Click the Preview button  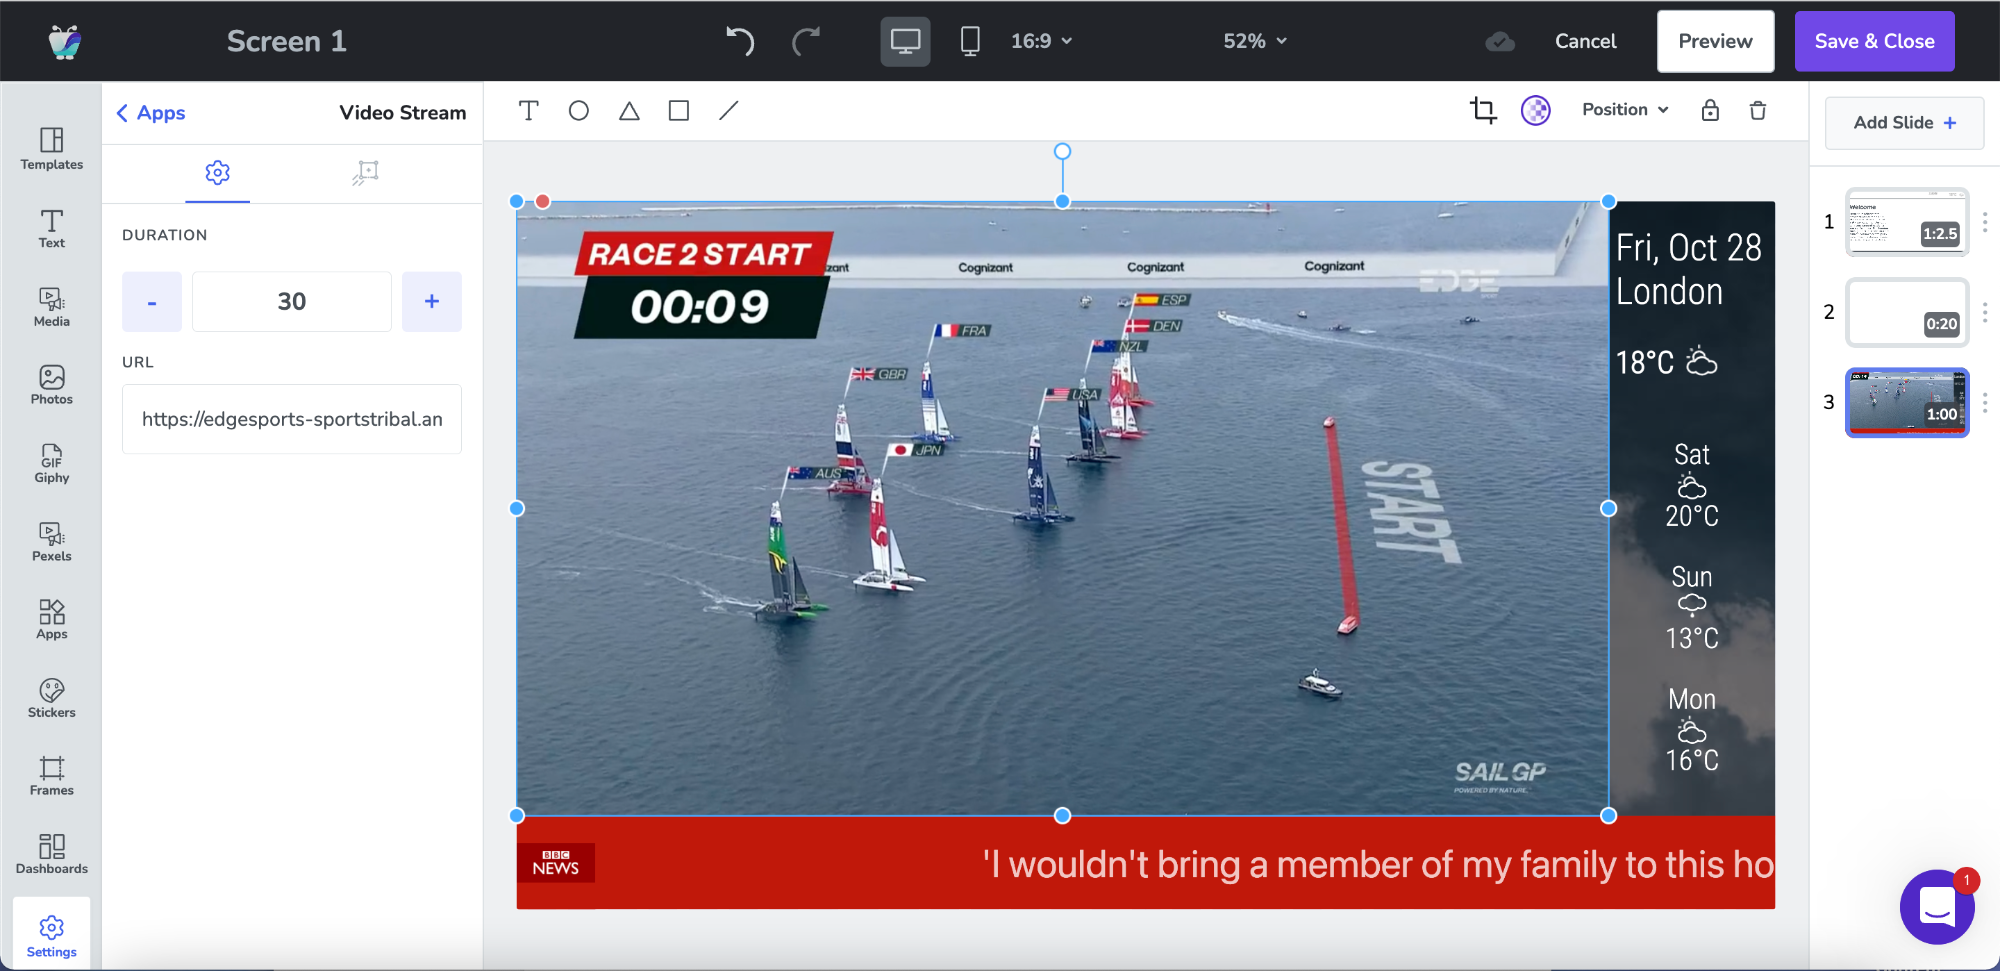(x=1715, y=41)
